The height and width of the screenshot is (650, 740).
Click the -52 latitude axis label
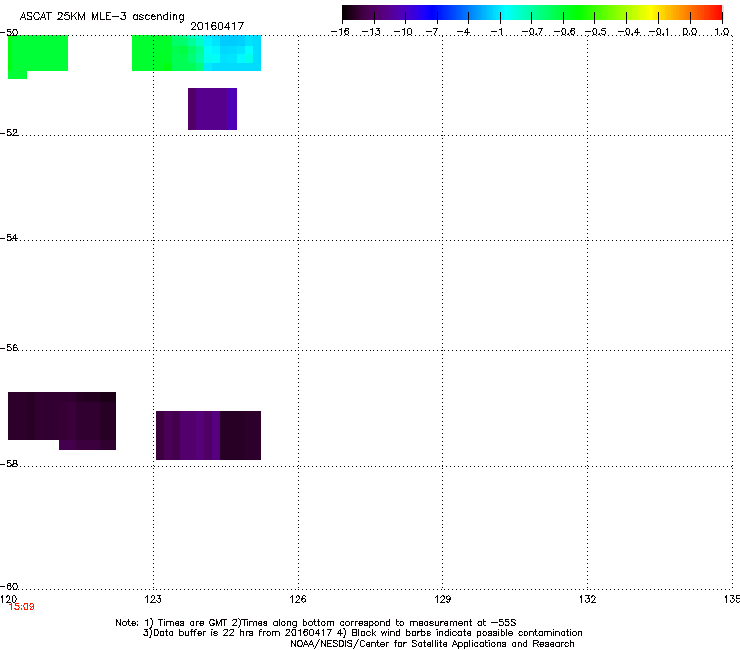pyautogui.click(x=9, y=133)
